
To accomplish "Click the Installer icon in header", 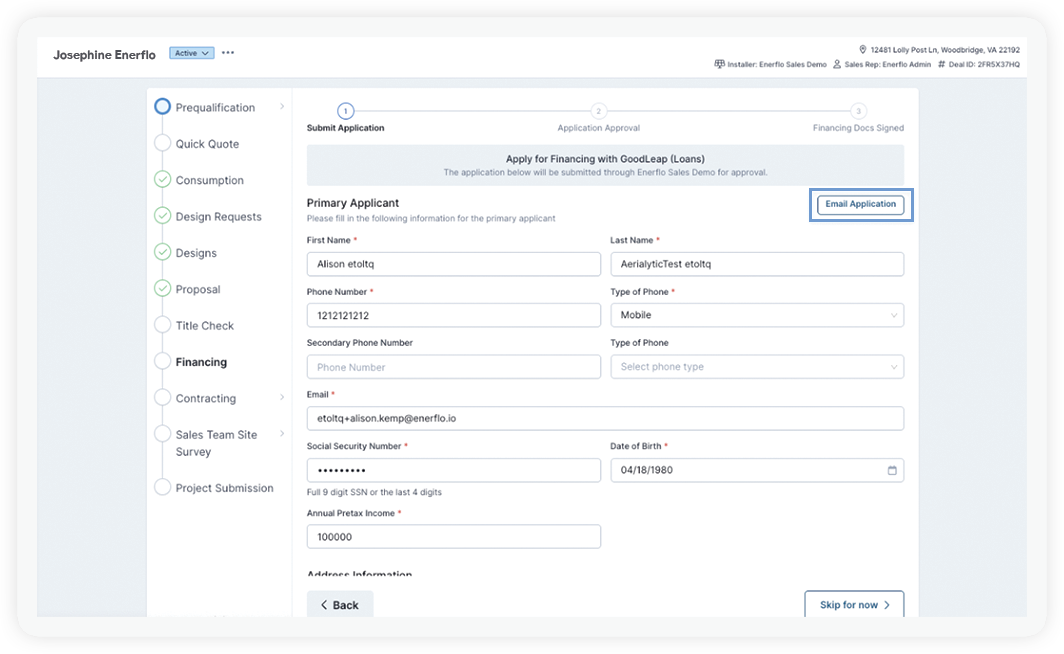I will tap(719, 64).
